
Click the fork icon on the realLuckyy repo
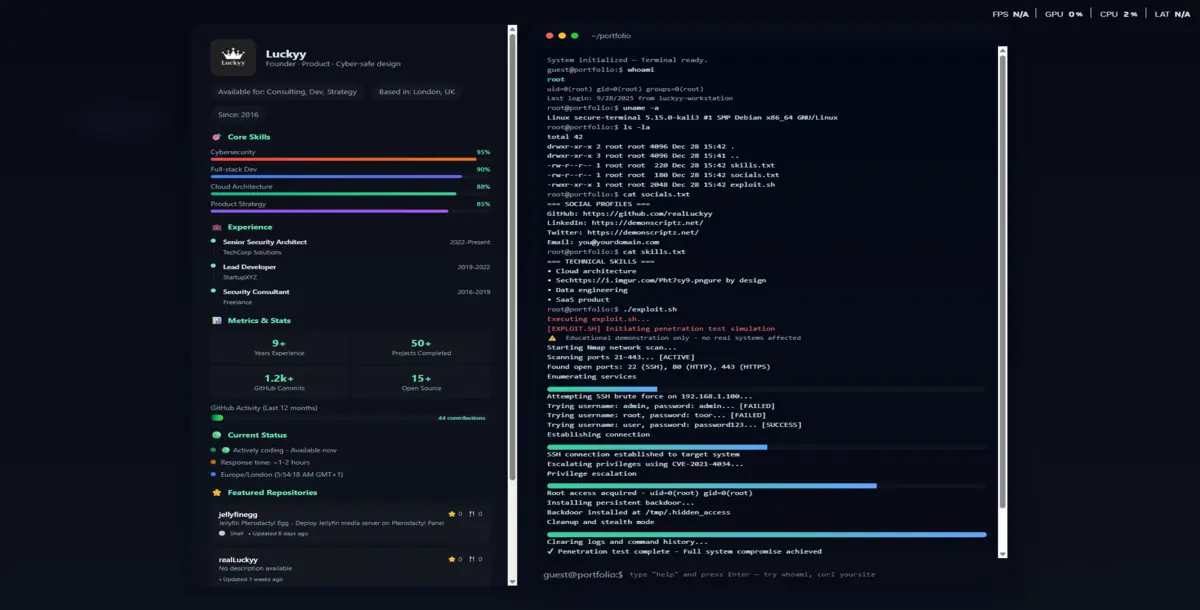474,560
